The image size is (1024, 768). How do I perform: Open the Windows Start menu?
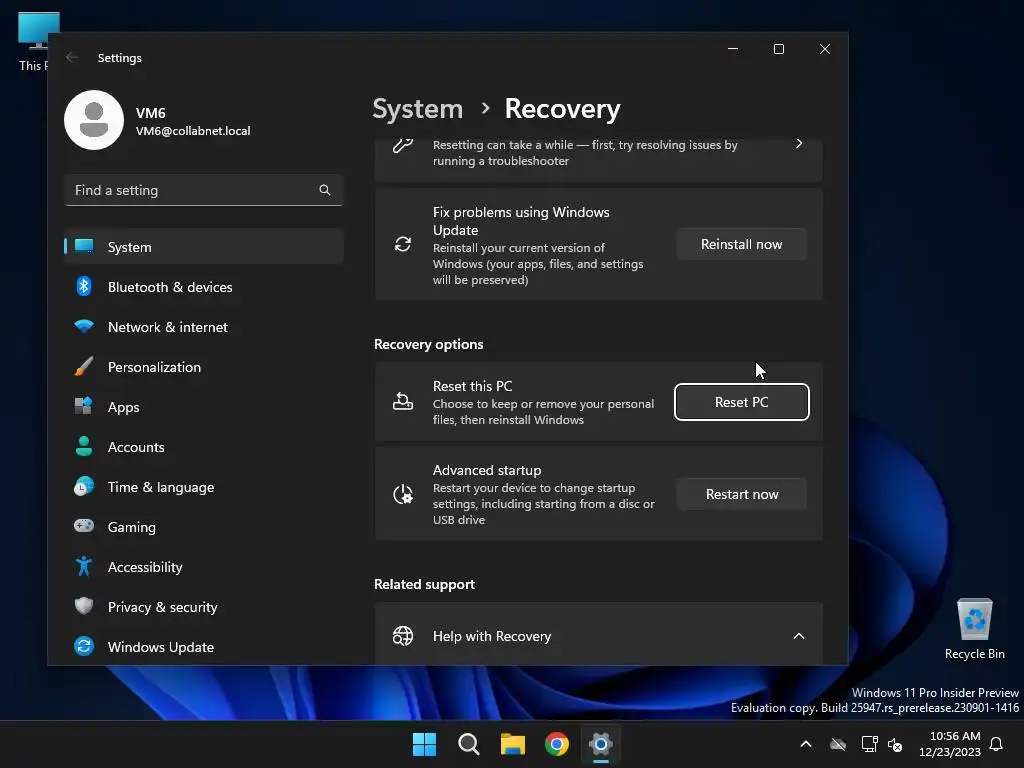click(x=424, y=744)
